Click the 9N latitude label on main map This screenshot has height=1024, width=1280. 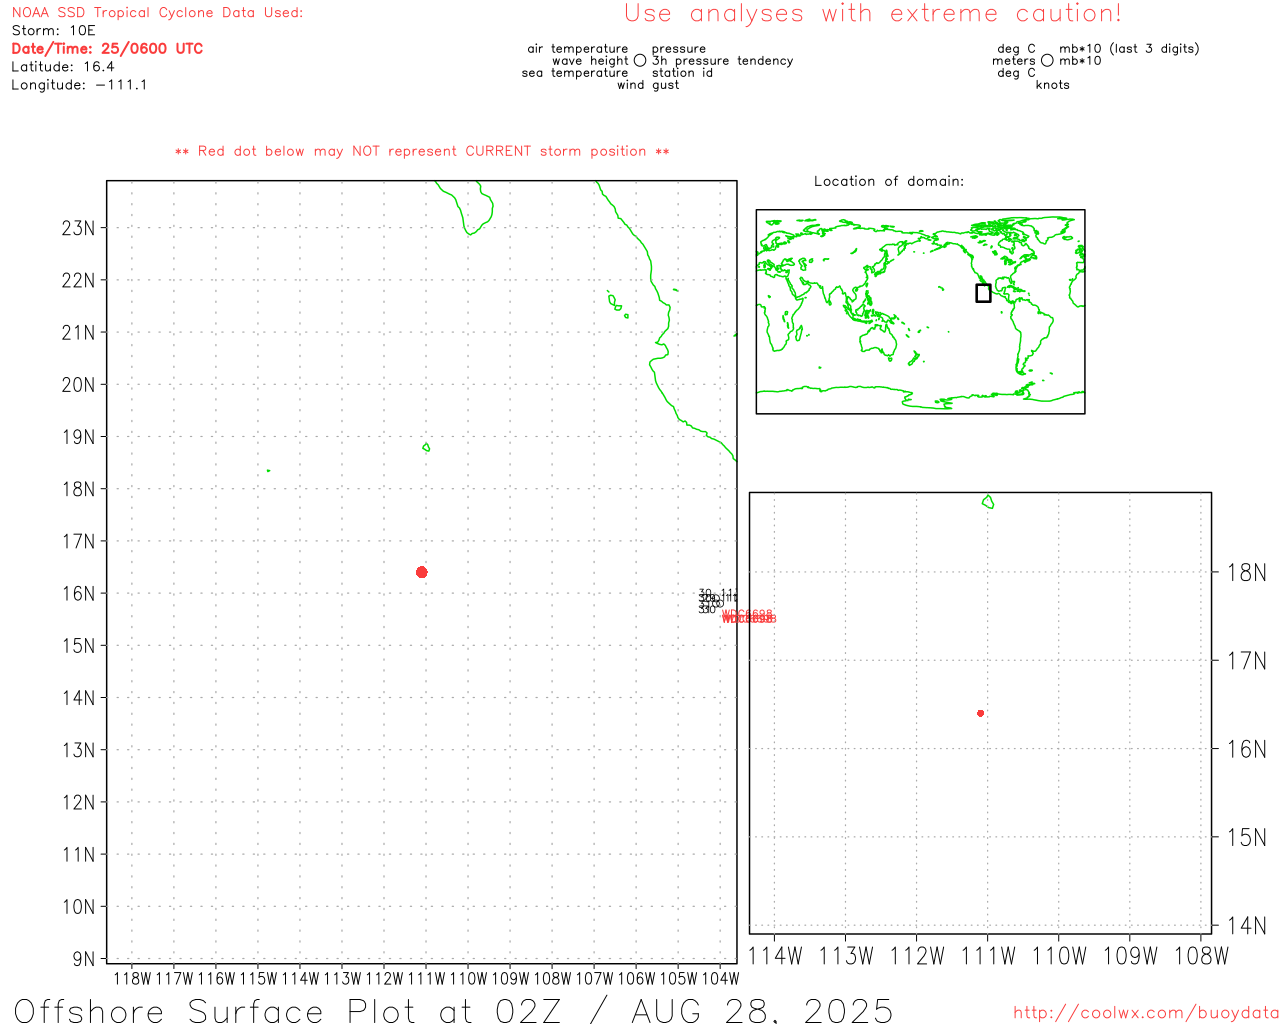point(84,959)
